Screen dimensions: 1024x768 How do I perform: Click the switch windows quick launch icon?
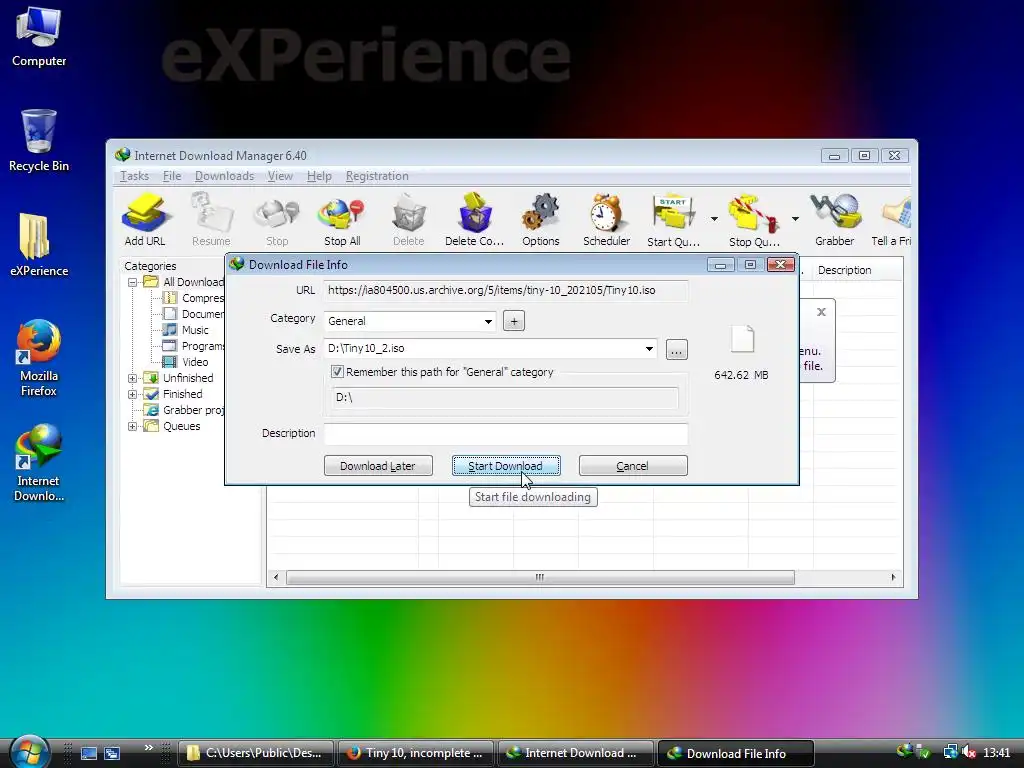point(112,753)
